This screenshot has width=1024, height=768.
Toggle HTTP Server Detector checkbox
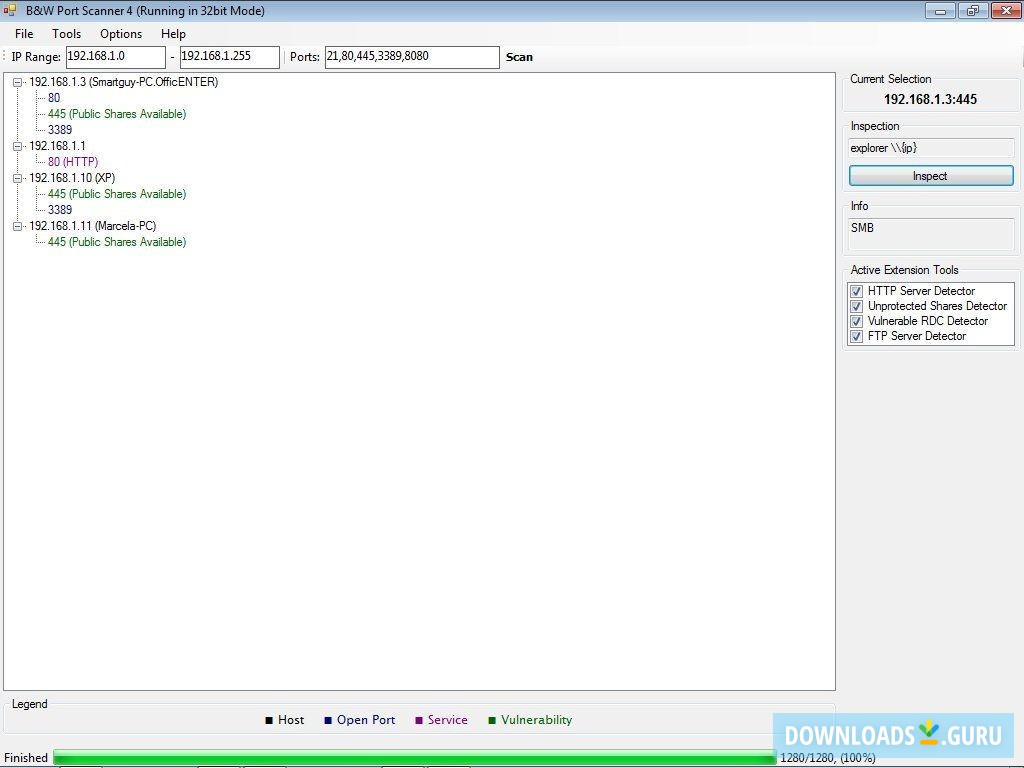click(x=856, y=291)
